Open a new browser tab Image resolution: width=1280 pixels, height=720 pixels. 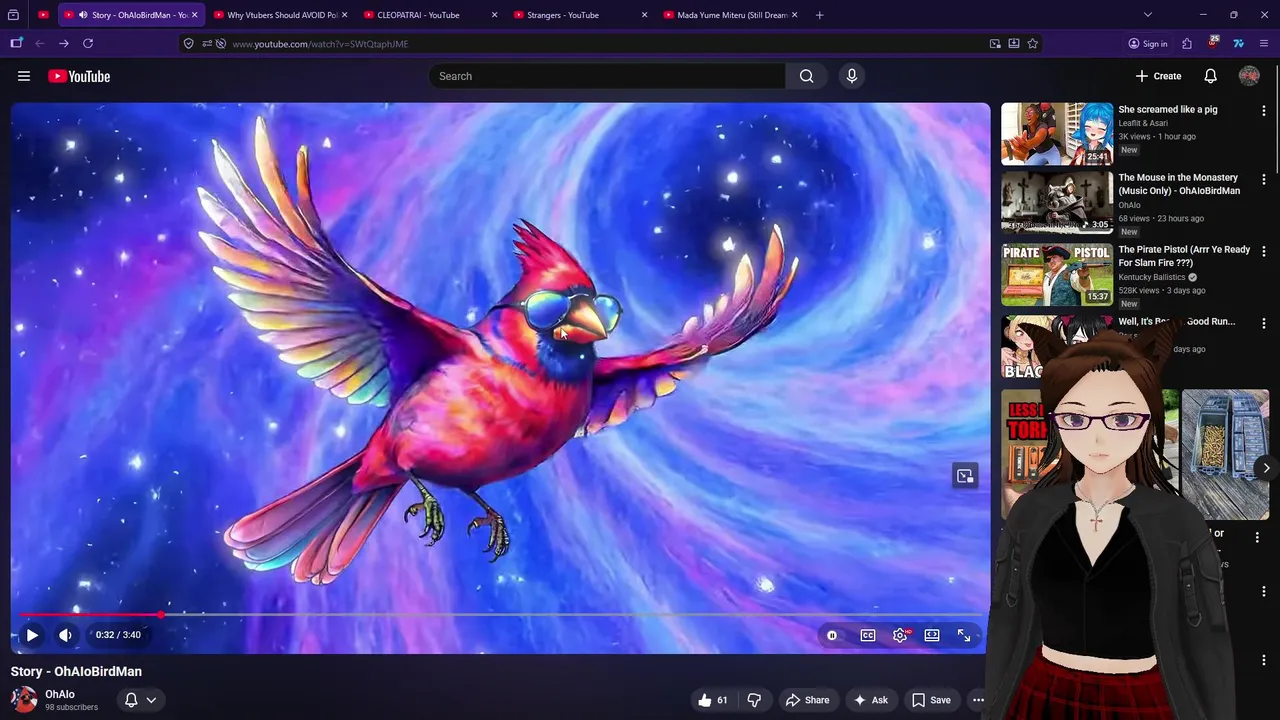(820, 15)
